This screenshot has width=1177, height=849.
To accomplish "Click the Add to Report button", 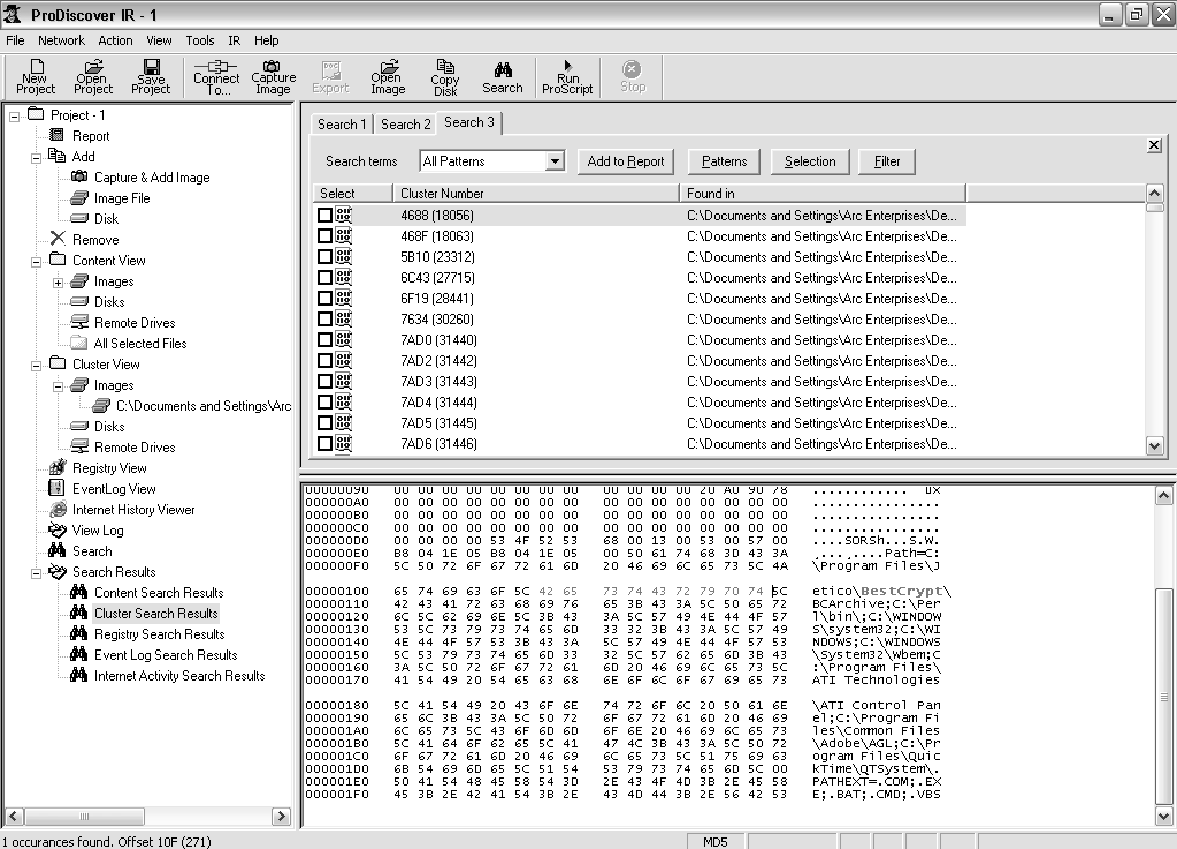I will [x=626, y=161].
